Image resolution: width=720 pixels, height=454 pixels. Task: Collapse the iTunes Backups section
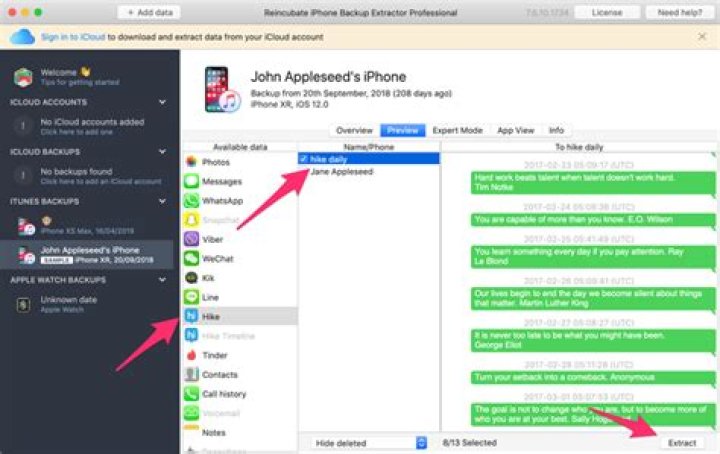(164, 201)
